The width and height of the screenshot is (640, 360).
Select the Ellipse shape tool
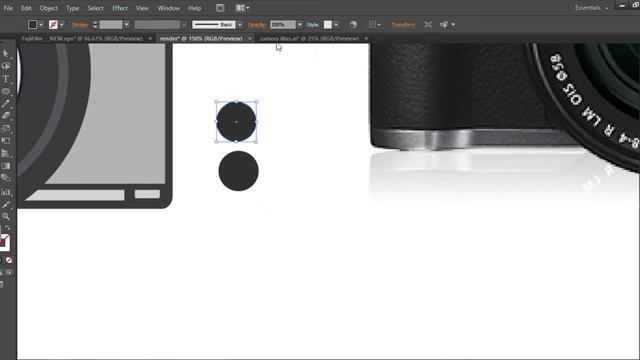coord(6,91)
